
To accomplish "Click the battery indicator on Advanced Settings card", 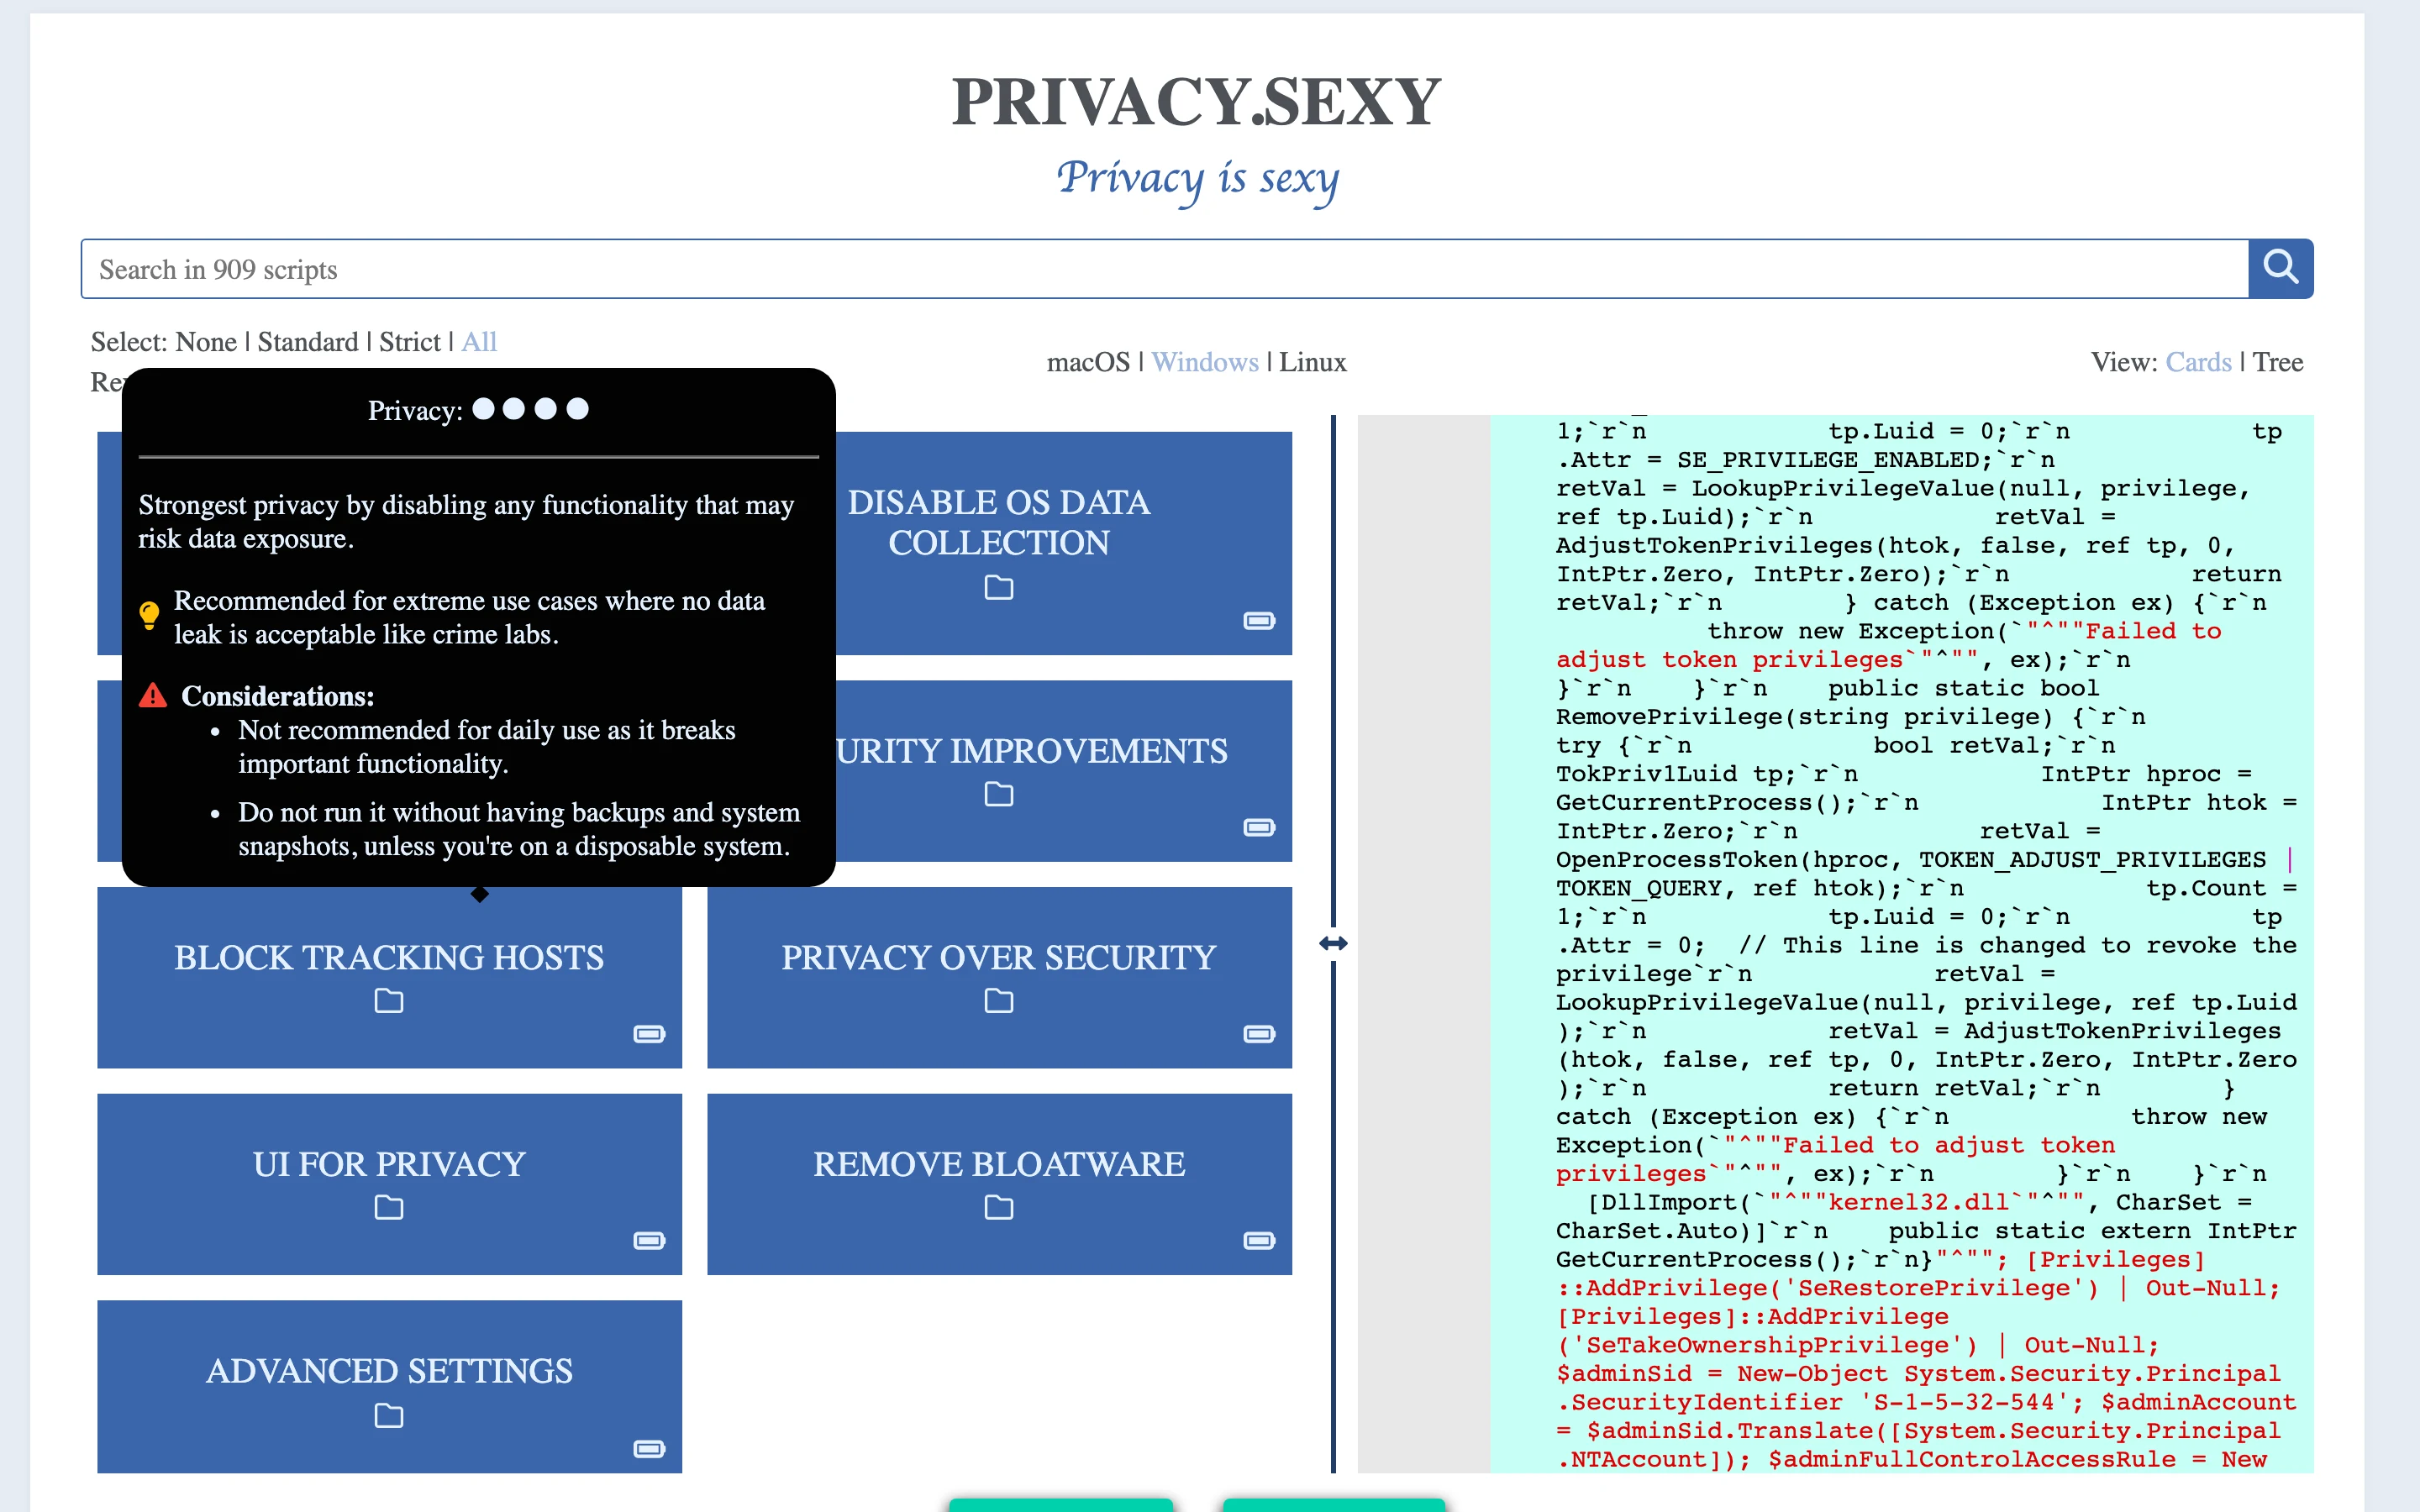I will click(x=649, y=1449).
